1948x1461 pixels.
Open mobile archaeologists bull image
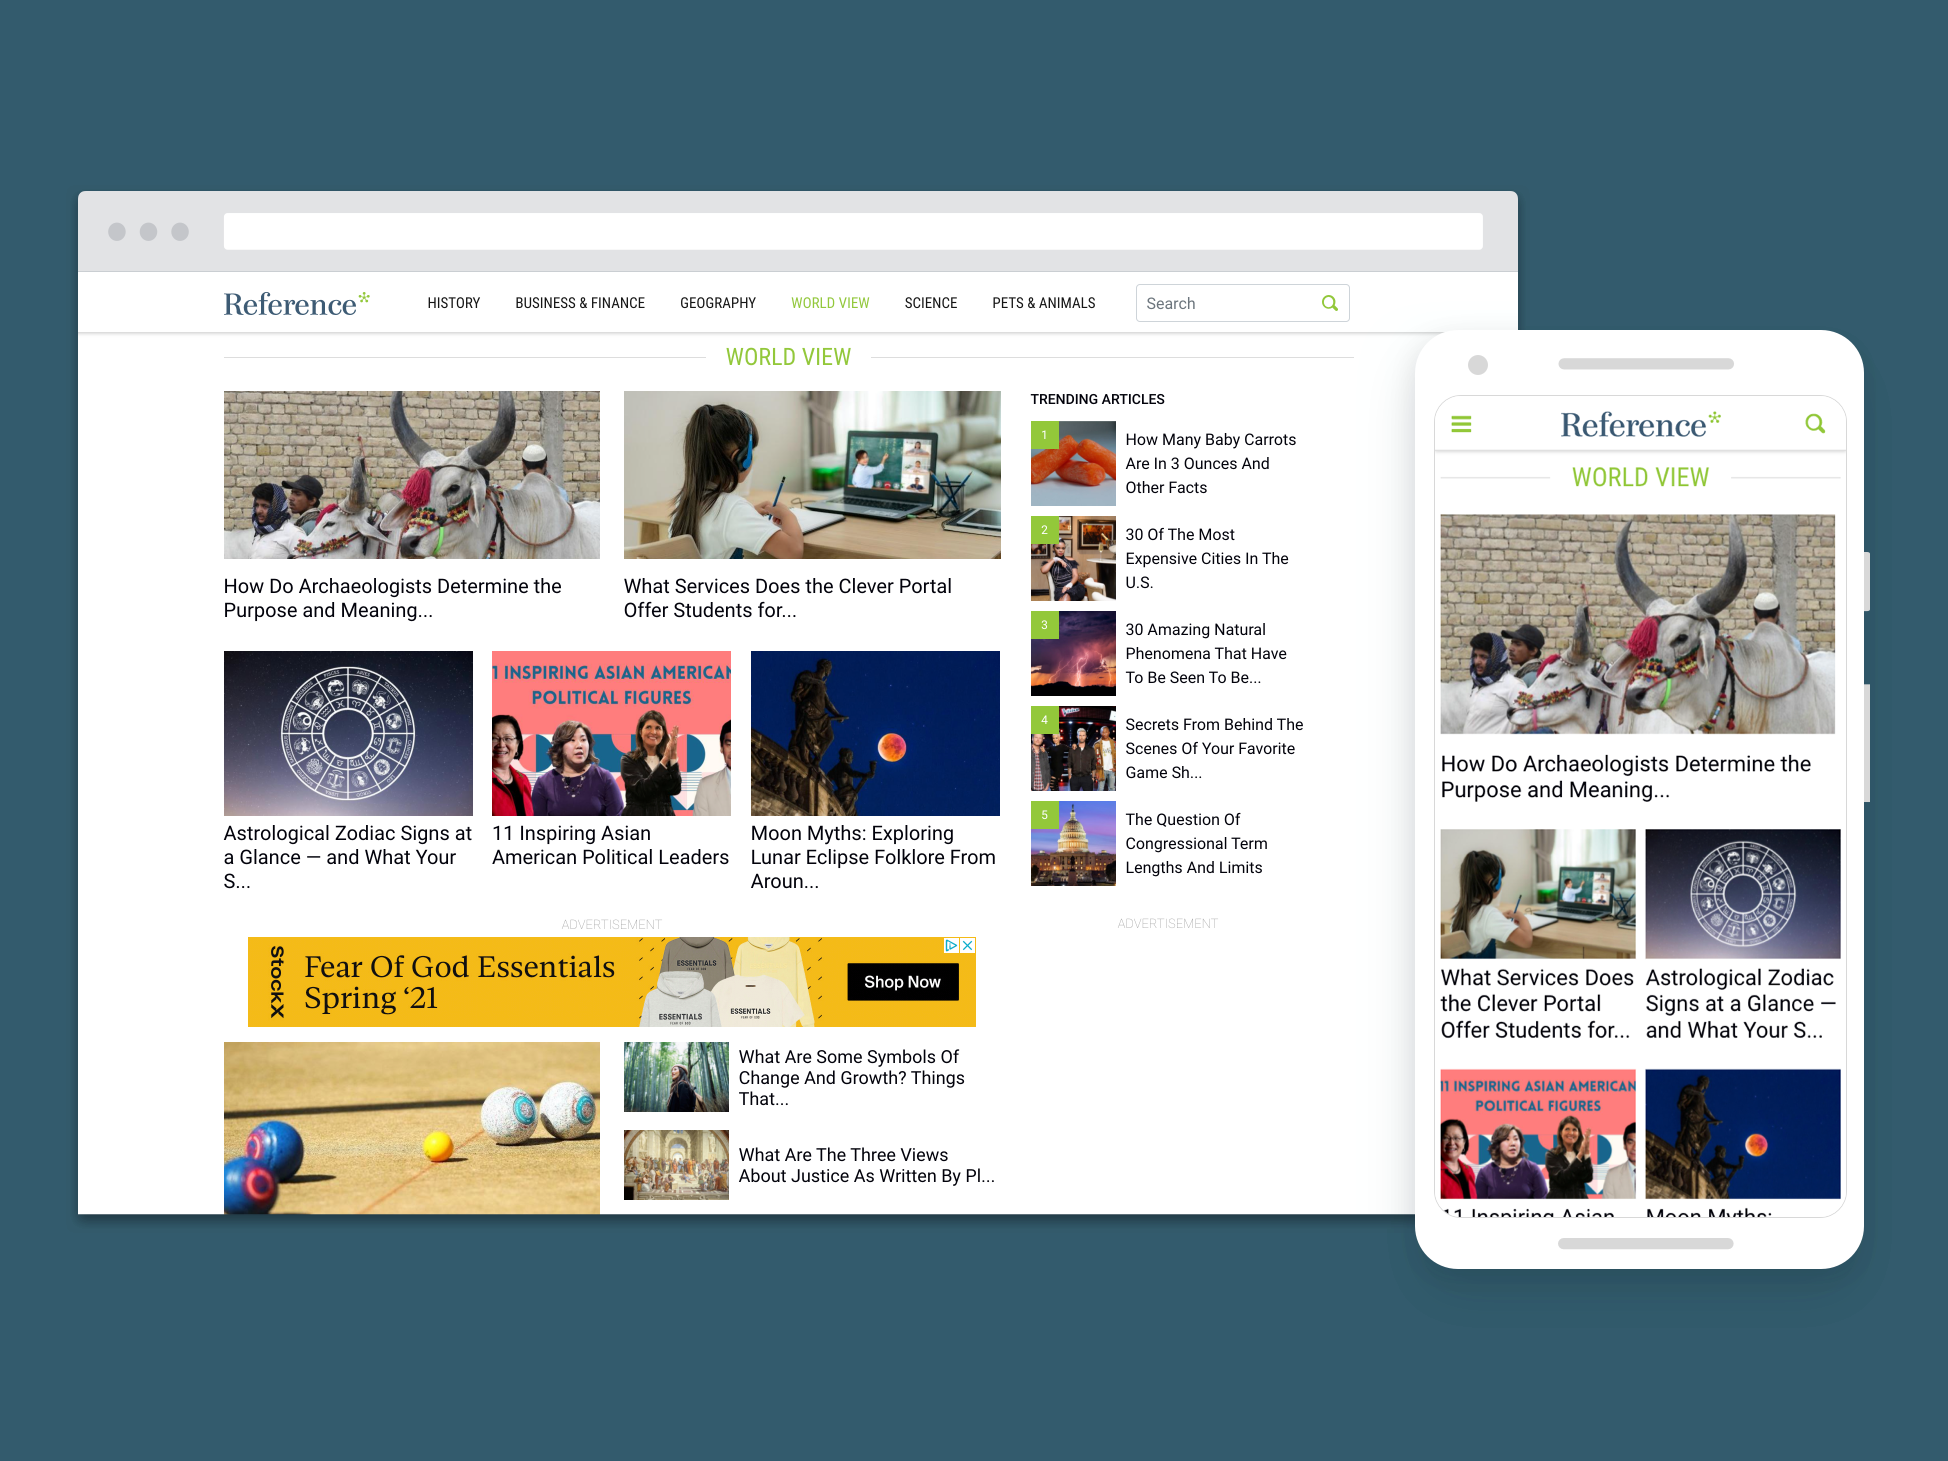[1637, 624]
